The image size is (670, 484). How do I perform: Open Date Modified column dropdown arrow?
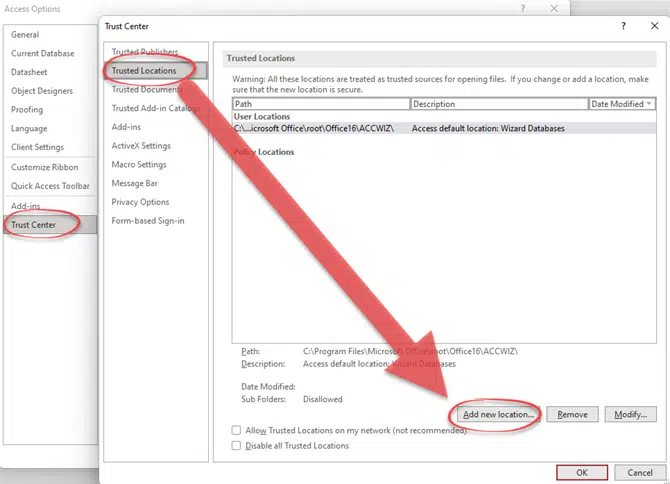click(649, 104)
